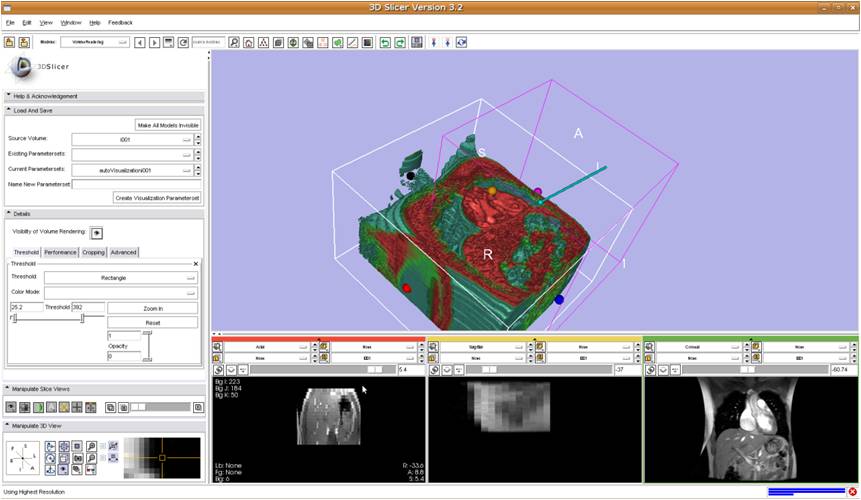Click the zoom-in magnifier in Manipulate 3D View
Image resolution: width=861 pixels, height=500 pixels.
(x=91, y=446)
